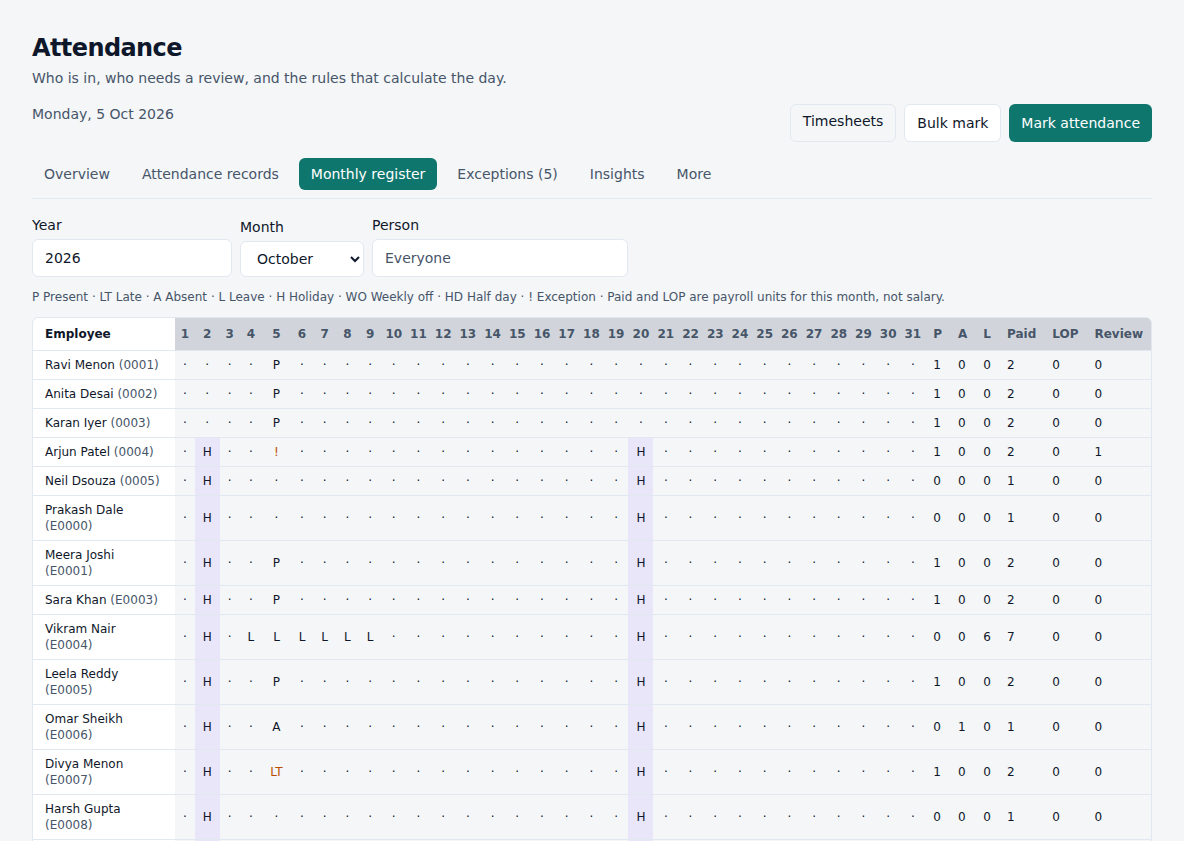Click the Mark attendance button
Image resolution: width=1184 pixels, height=841 pixels.
point(1080,123)
